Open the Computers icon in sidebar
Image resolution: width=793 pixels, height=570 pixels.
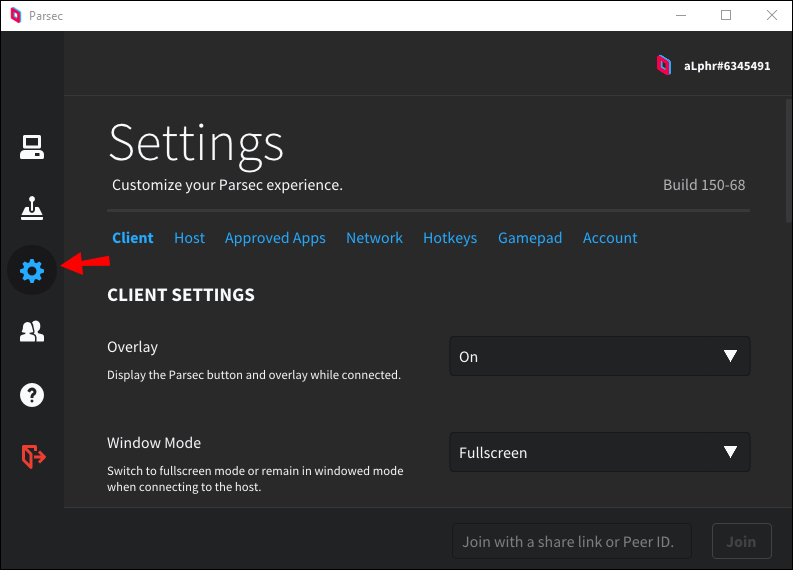(32, 148)
